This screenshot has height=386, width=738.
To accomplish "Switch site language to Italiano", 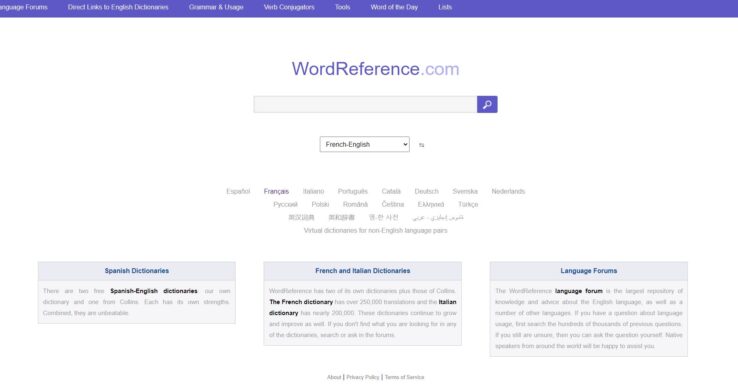I will (313, 191).
